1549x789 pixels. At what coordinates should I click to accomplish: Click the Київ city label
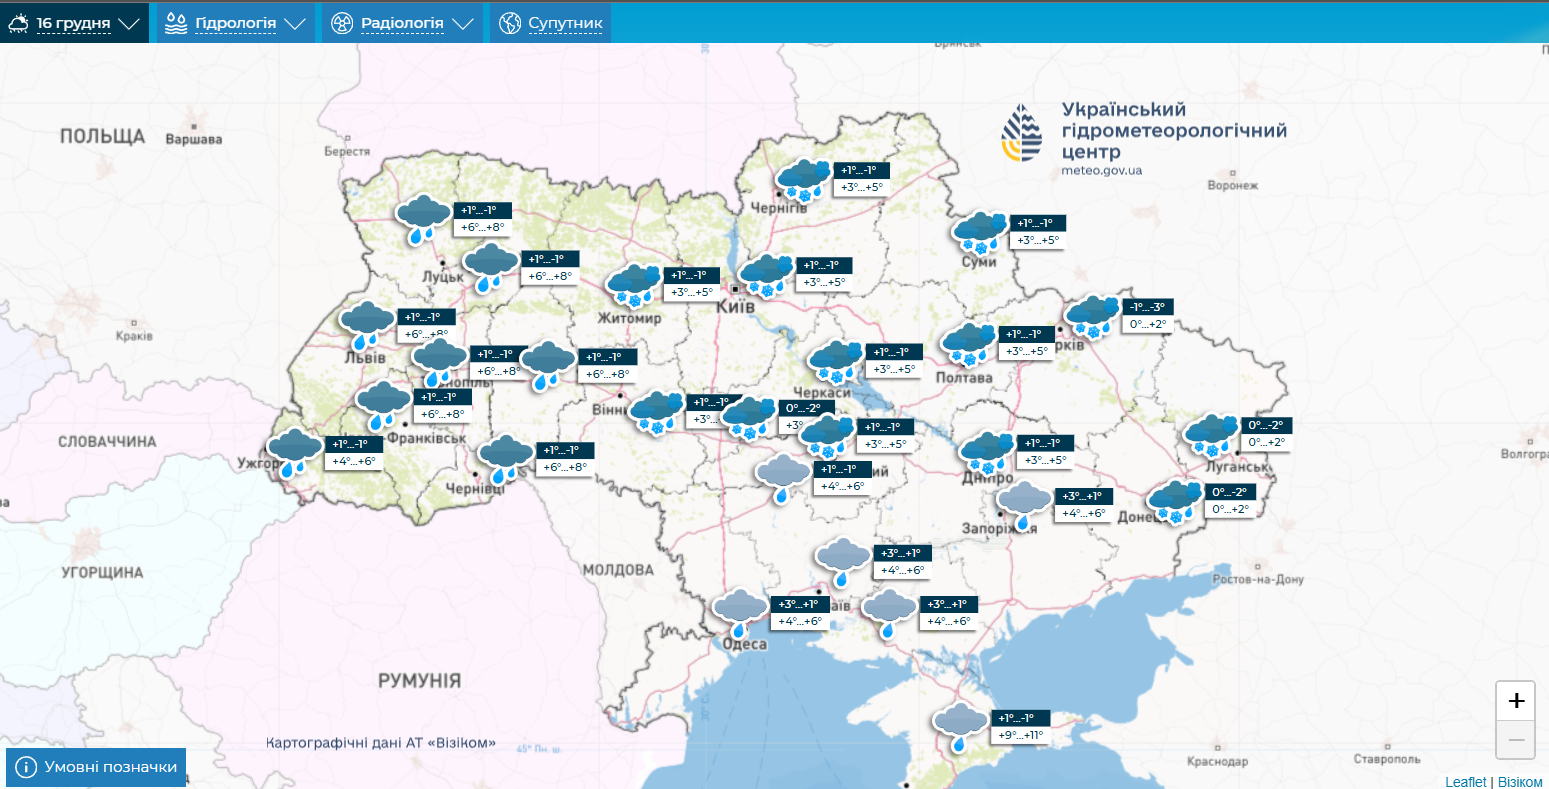735,307
